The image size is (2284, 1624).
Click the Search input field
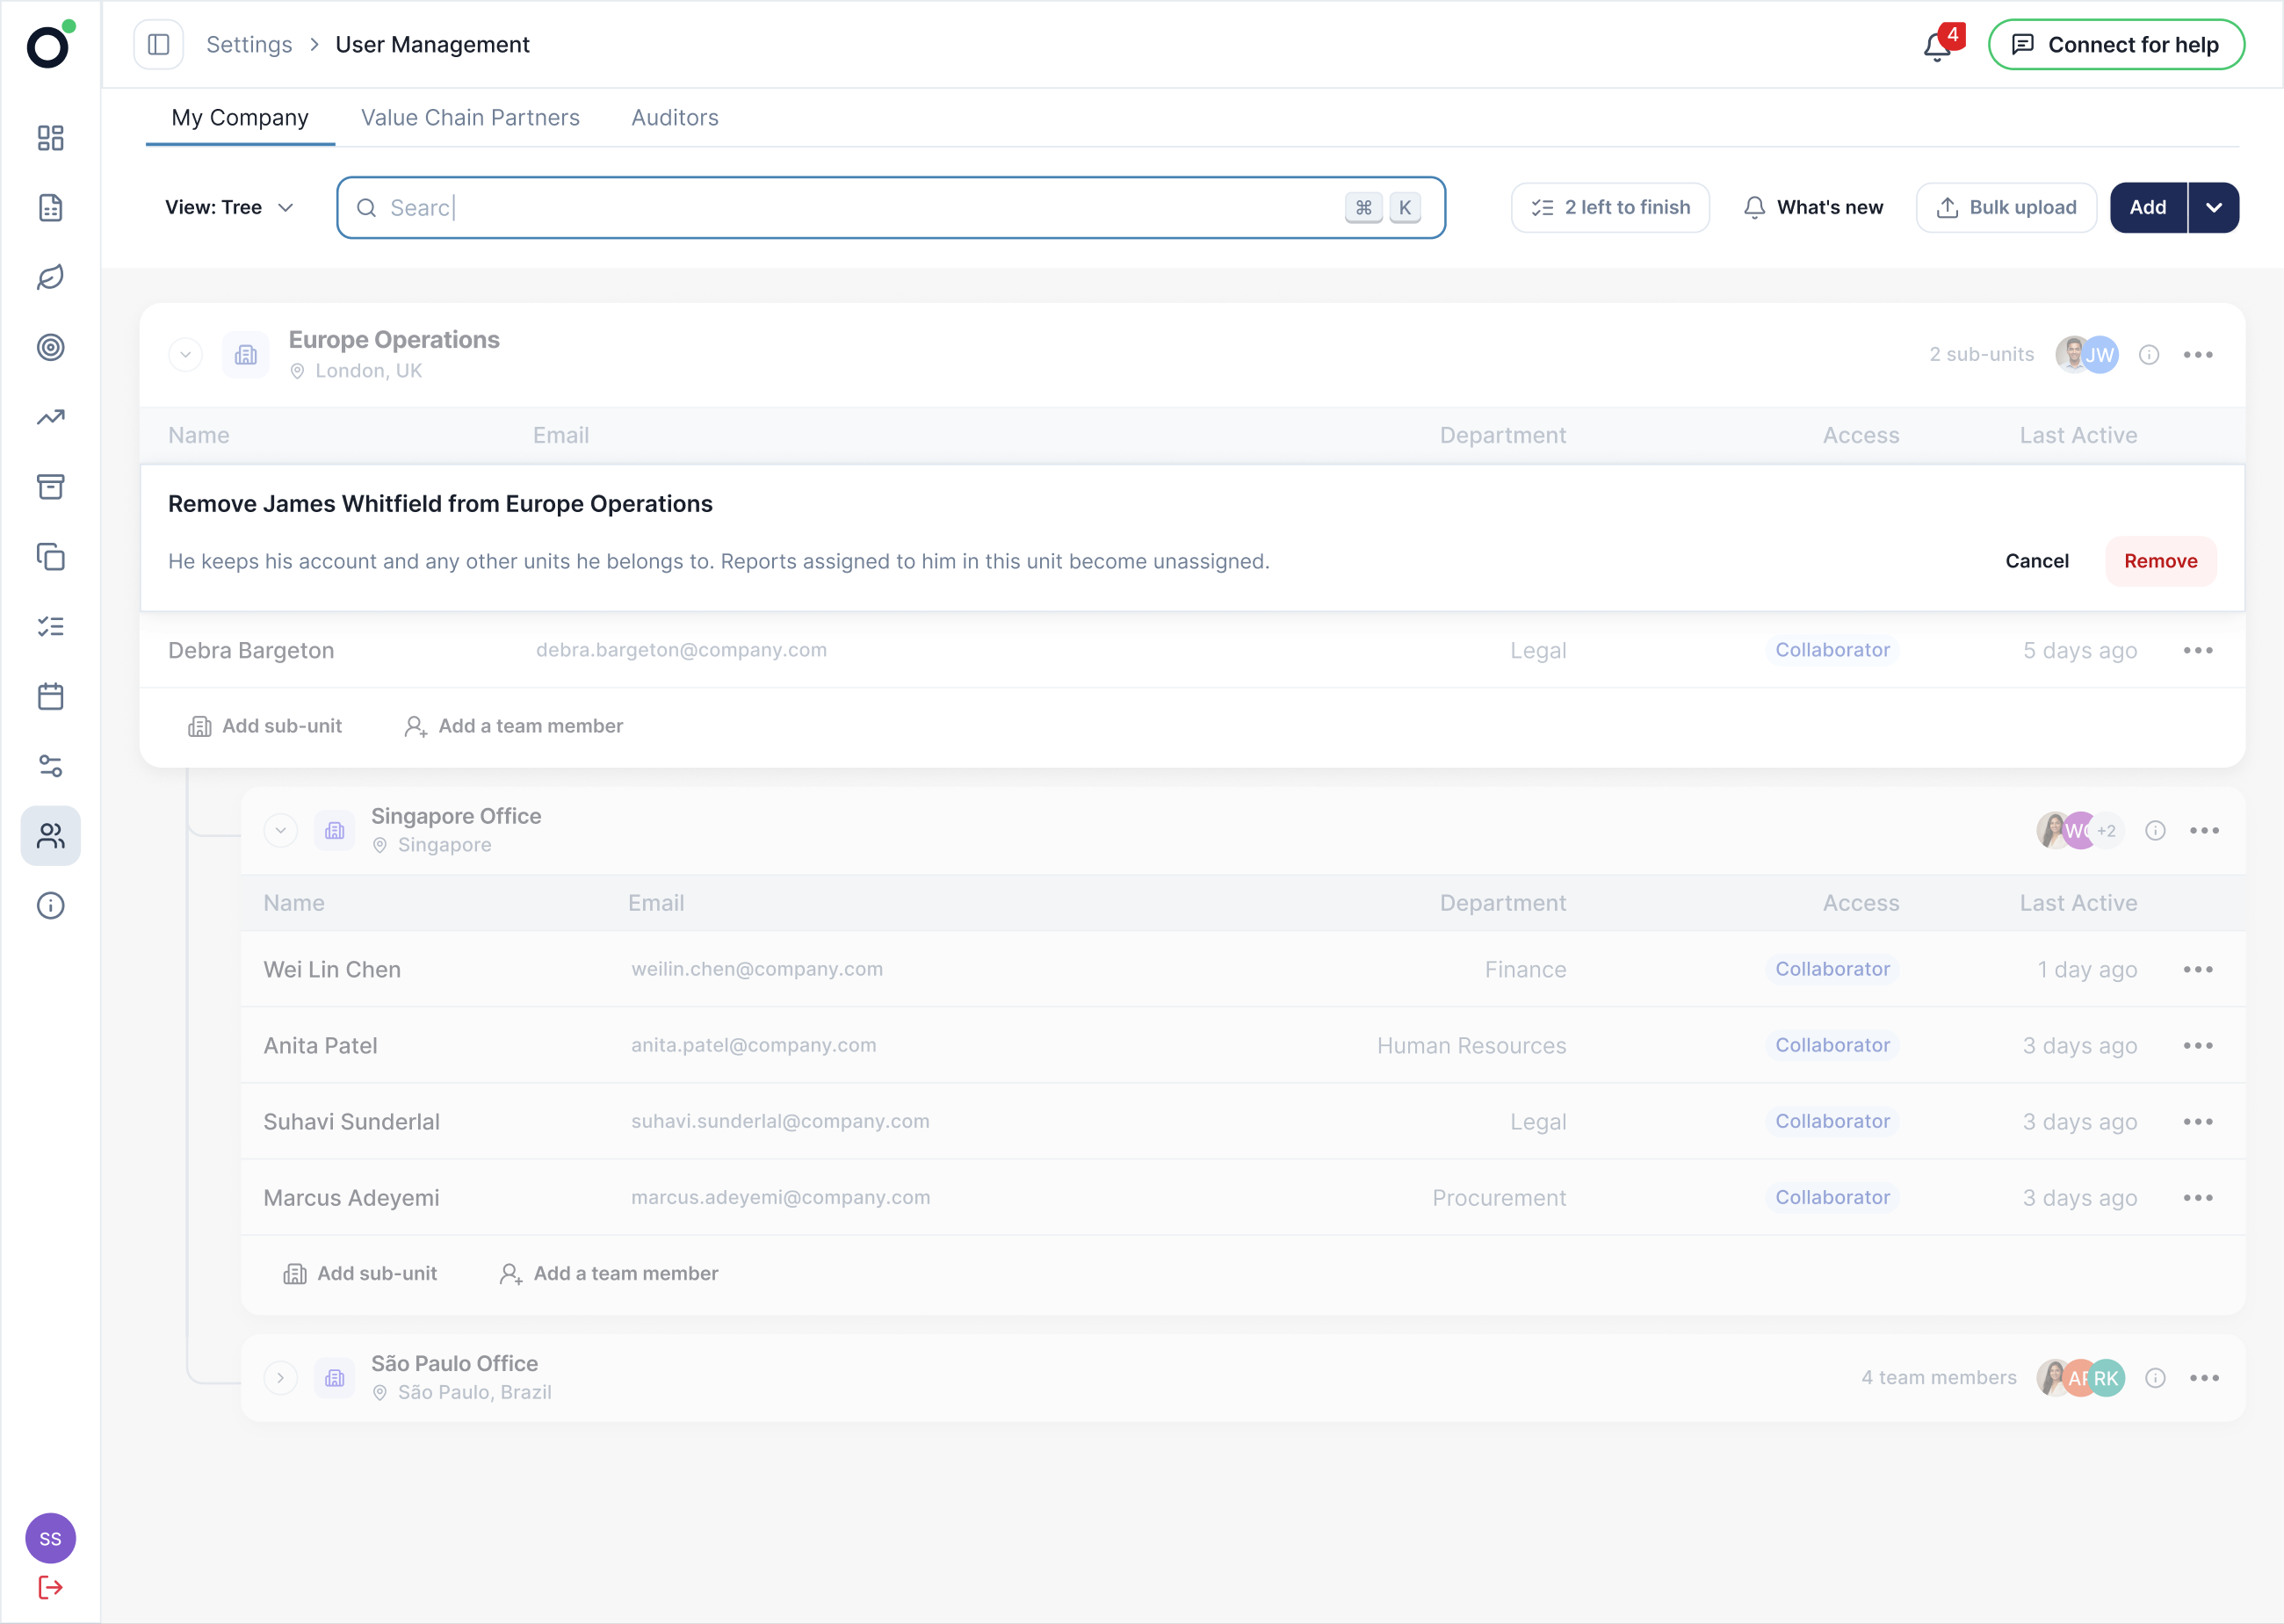coord(891,208)
